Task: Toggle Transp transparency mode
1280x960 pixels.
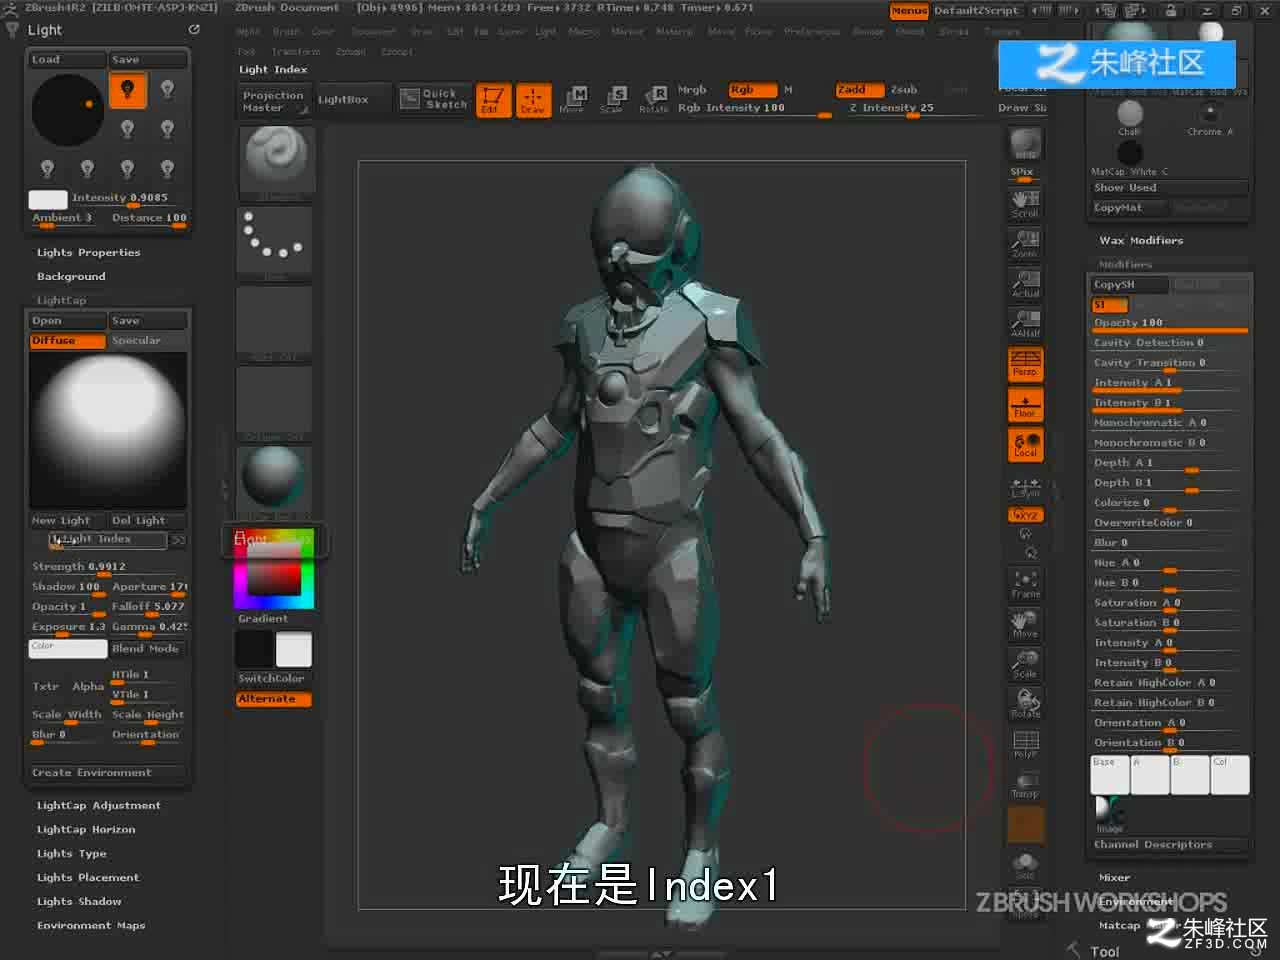Action: (1025, 784)
